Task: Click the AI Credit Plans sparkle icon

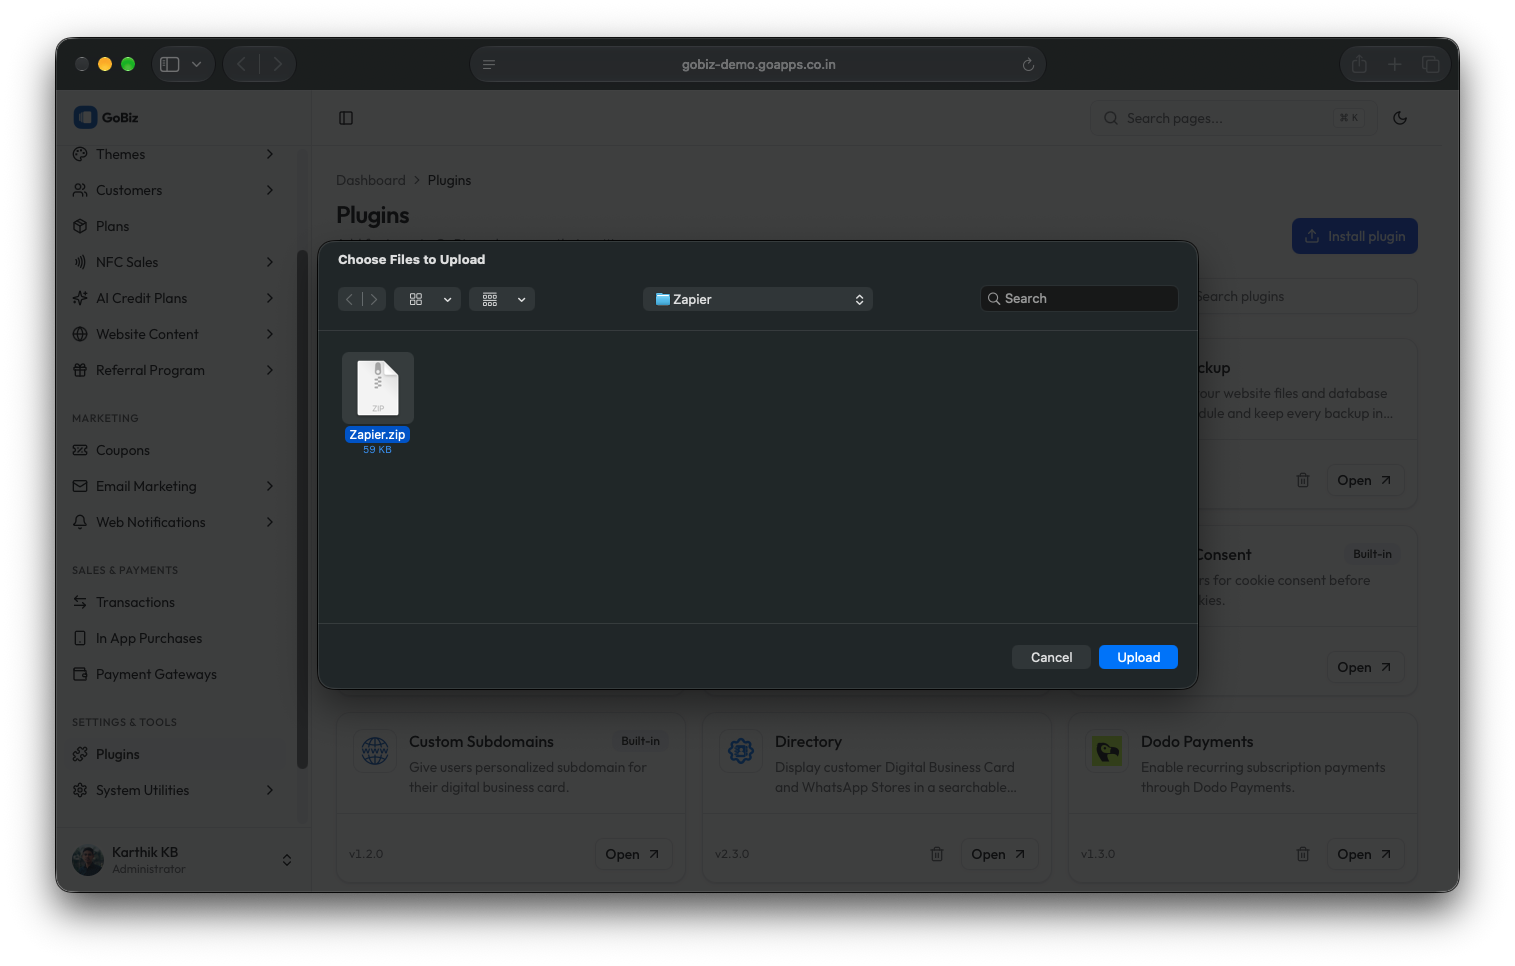Action: (80, 298)
